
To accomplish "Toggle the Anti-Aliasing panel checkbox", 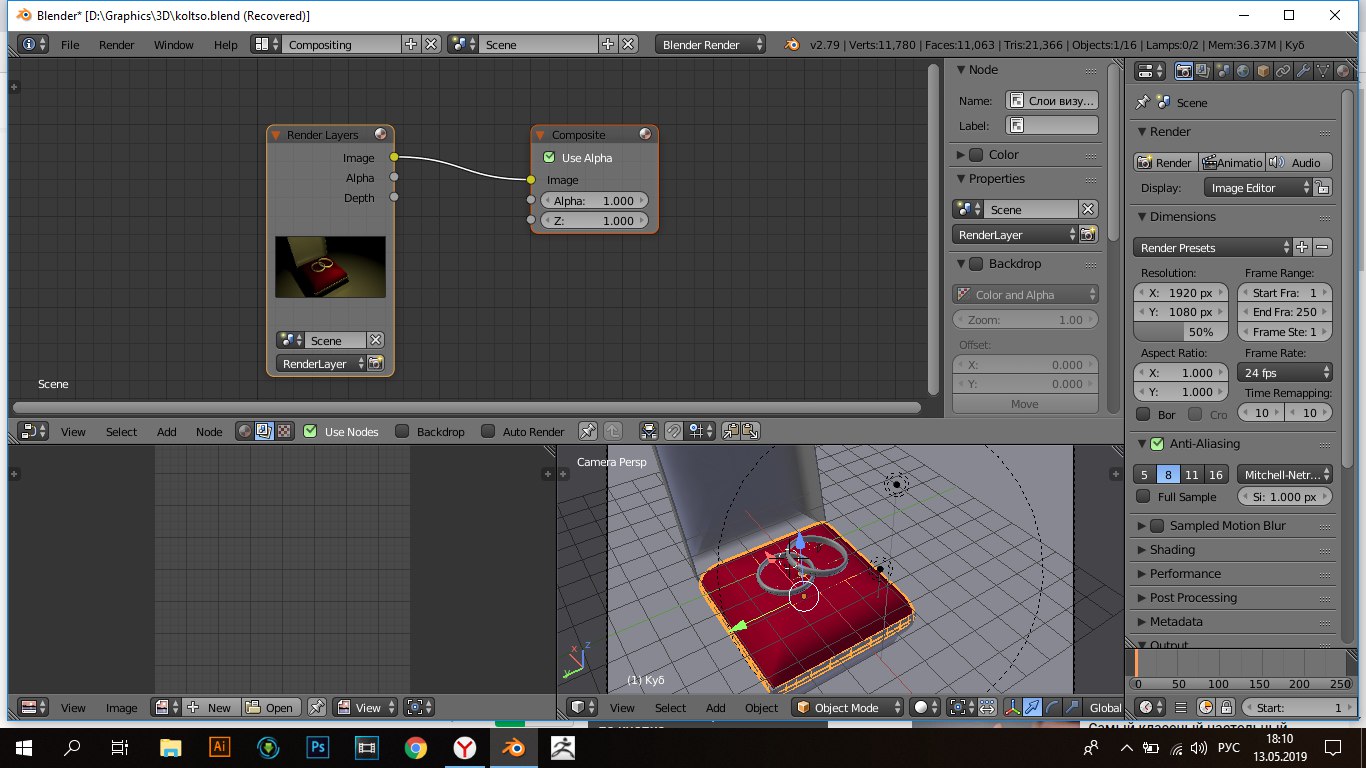I will click(x=1158, y=444).
